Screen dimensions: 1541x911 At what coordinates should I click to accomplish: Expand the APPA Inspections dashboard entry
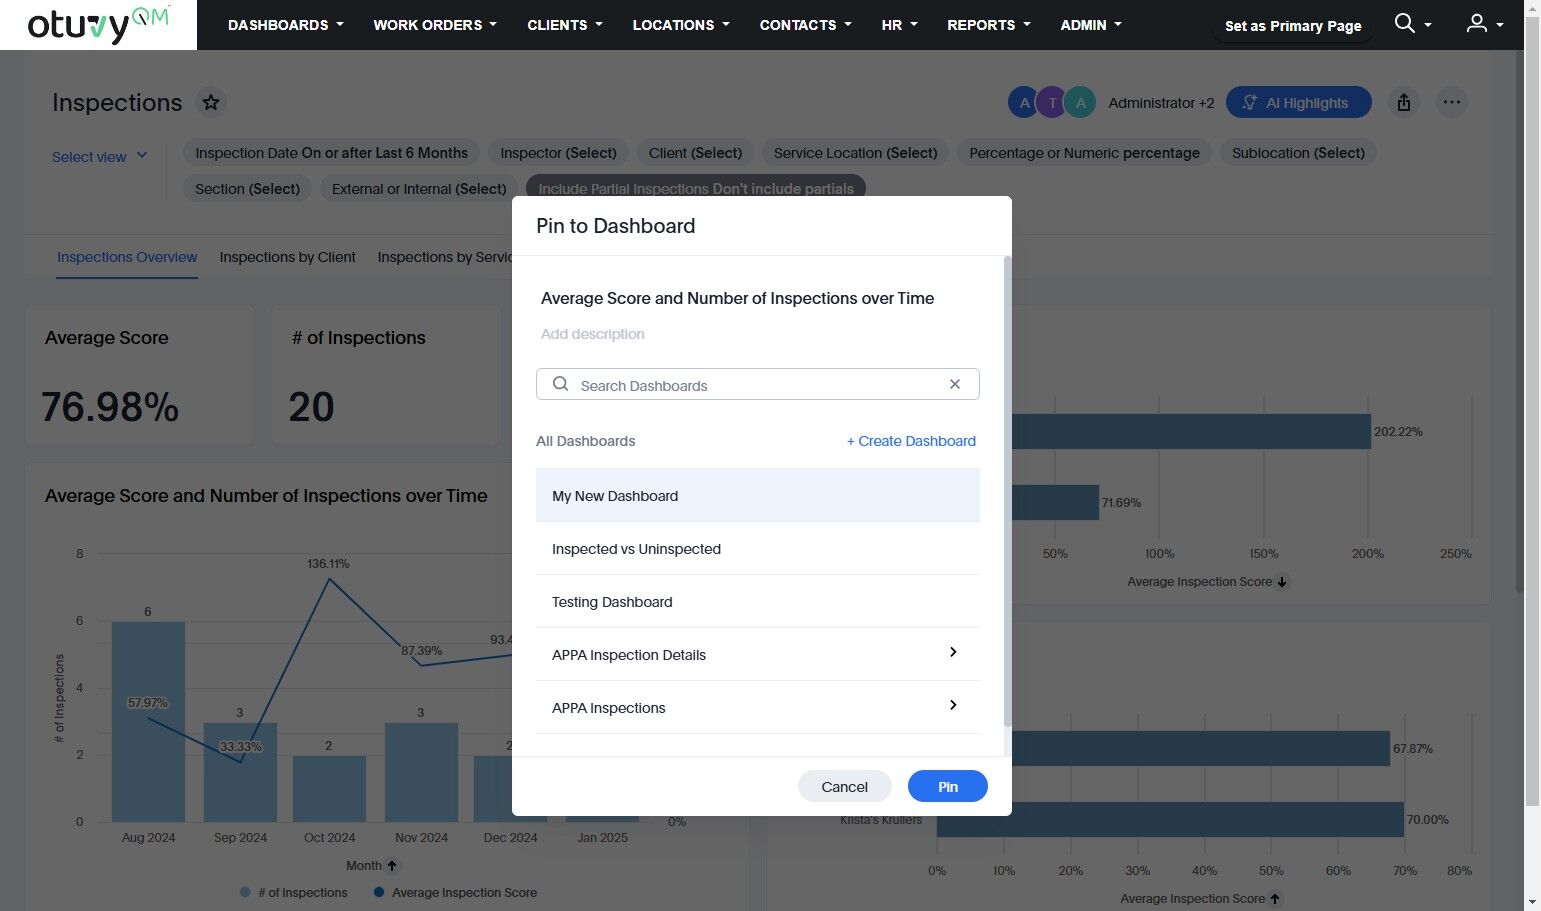(x=953, y=706)
